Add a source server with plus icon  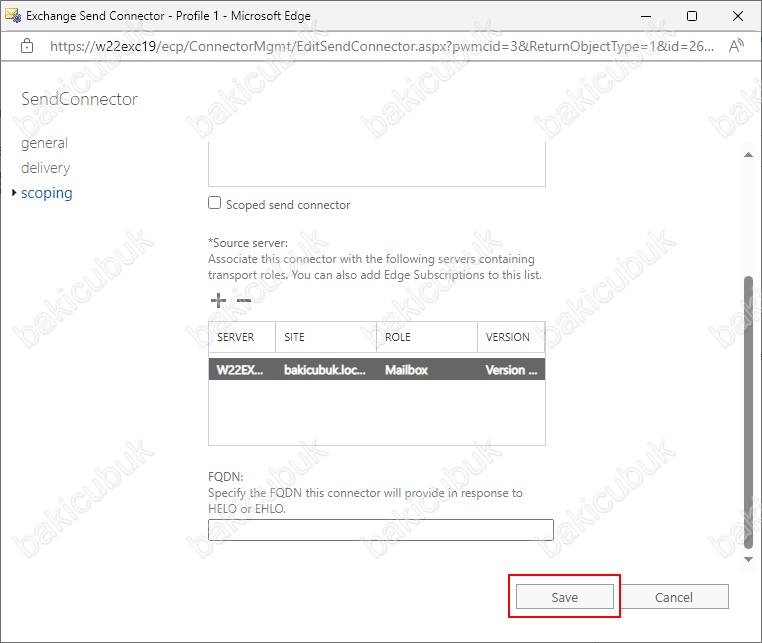pyautogui.click(x=218, y=300)
